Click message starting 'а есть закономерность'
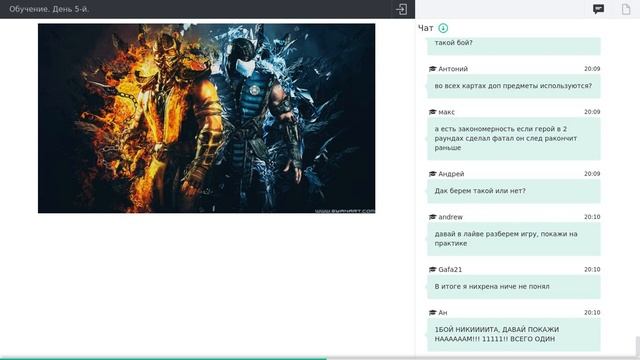Image resolution: width=640 pixels, height=360 pixels. point(514,138)
